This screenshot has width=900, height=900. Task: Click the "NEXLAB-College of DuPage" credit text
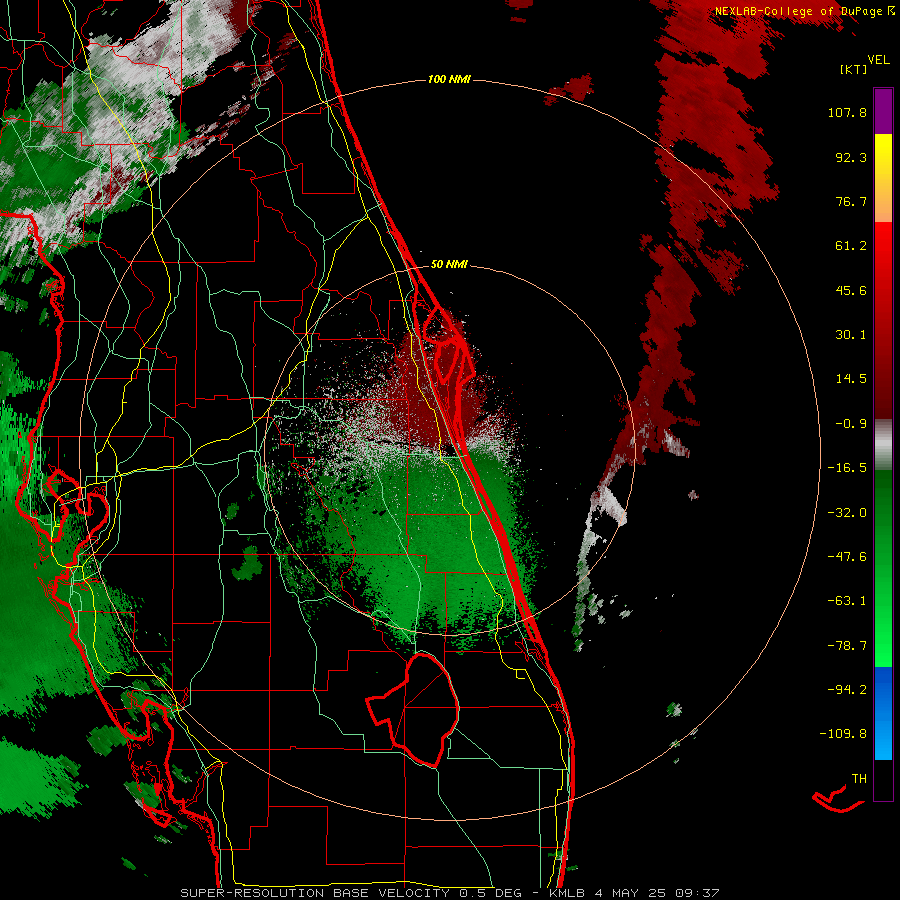click(800, 11)
